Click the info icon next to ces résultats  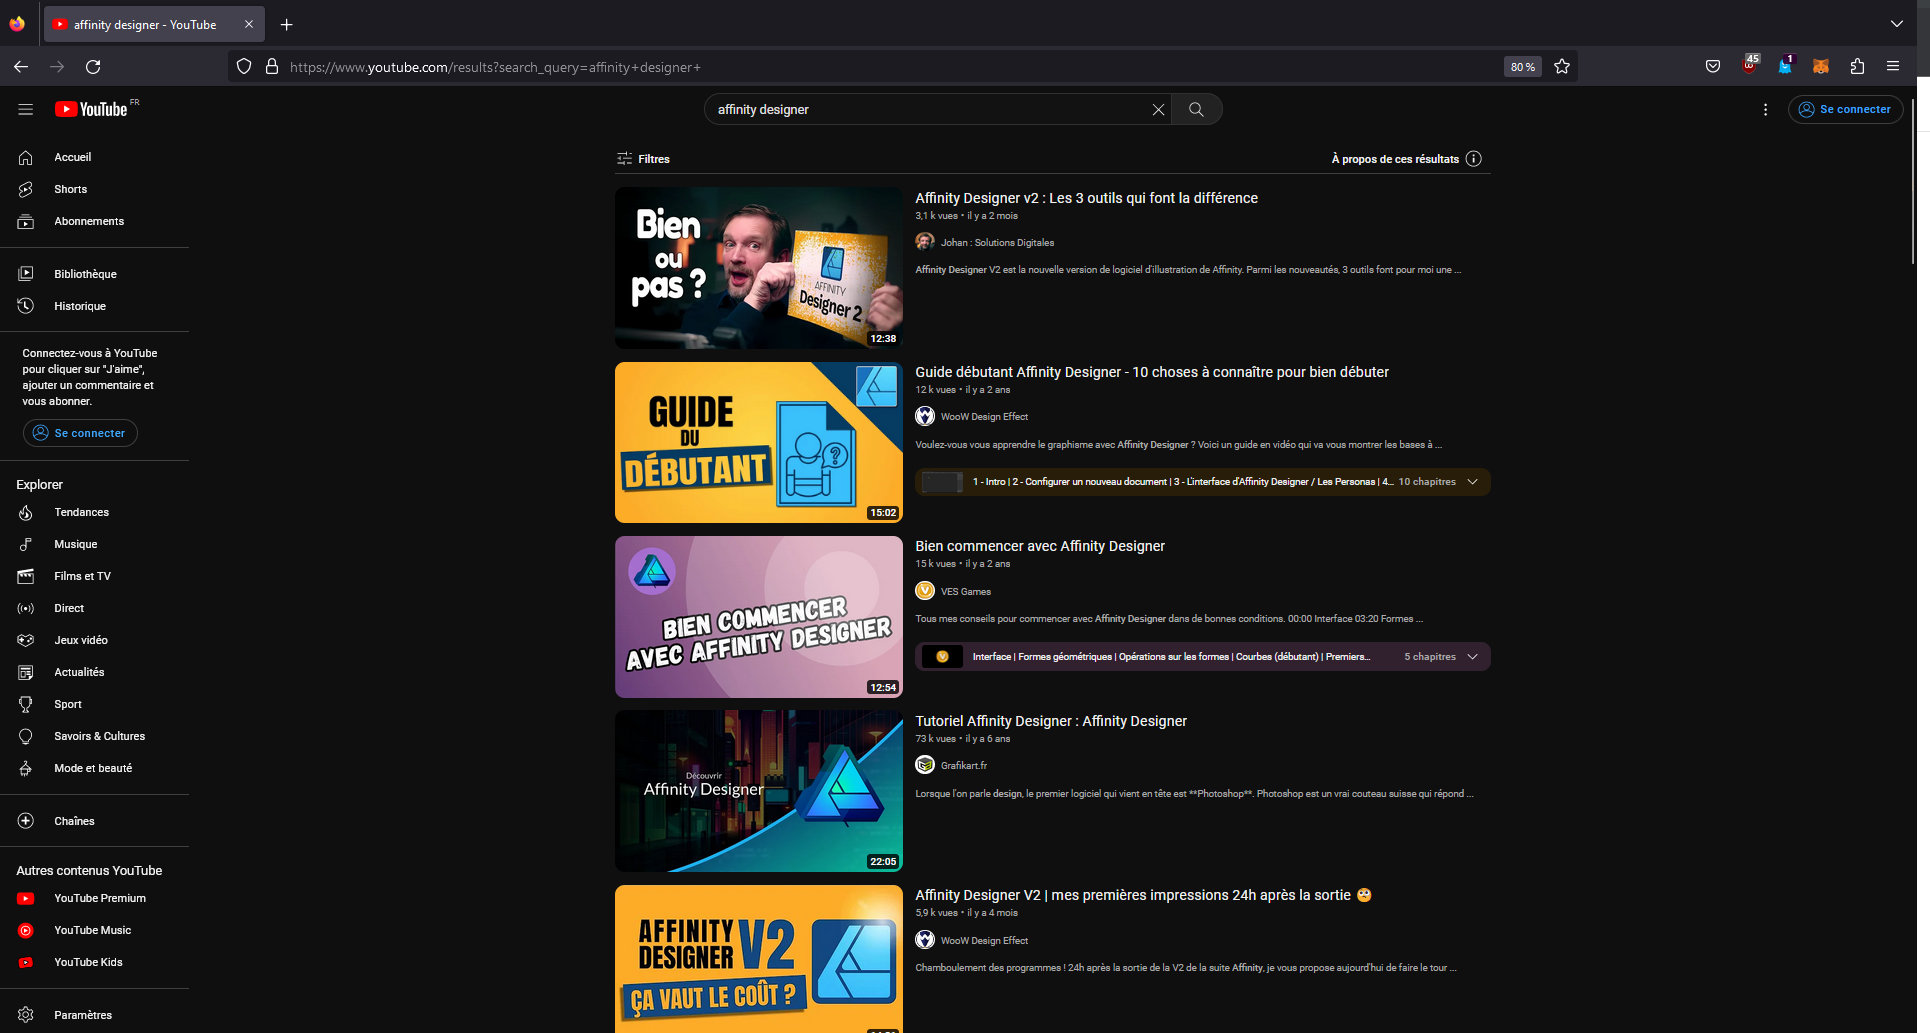(1474, 158)
